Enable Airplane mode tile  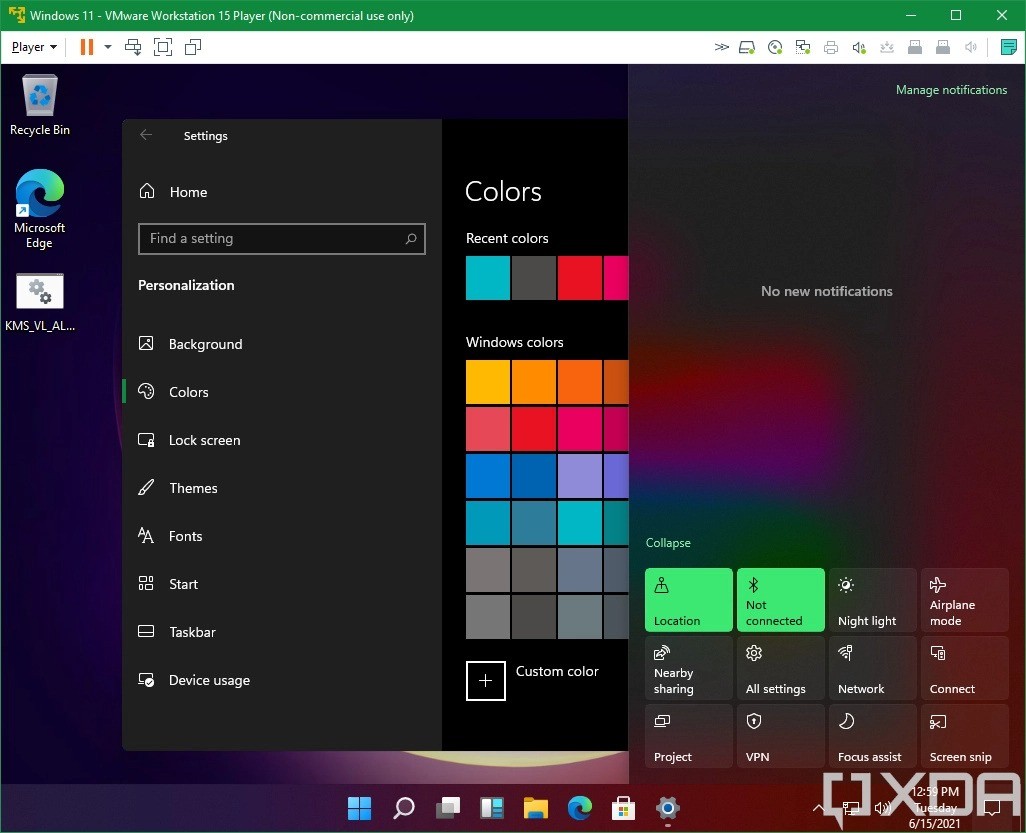[964, 600]
